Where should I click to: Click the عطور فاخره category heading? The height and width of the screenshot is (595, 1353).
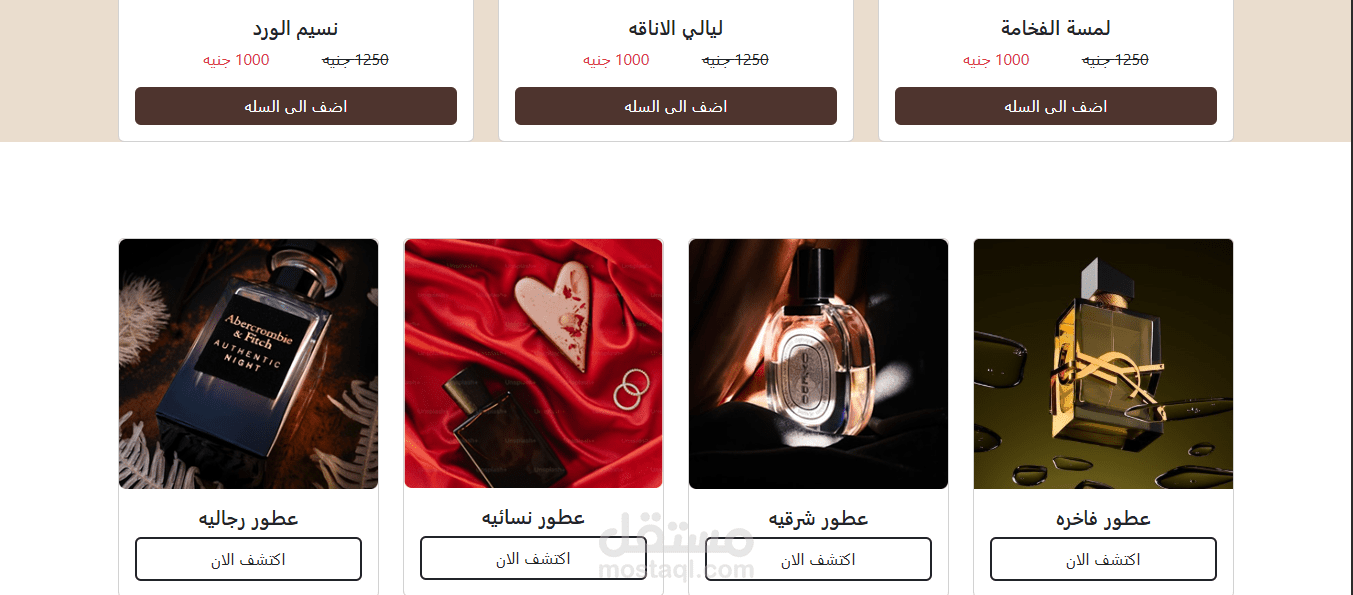pyautogui.click(x=1103, y=518)
